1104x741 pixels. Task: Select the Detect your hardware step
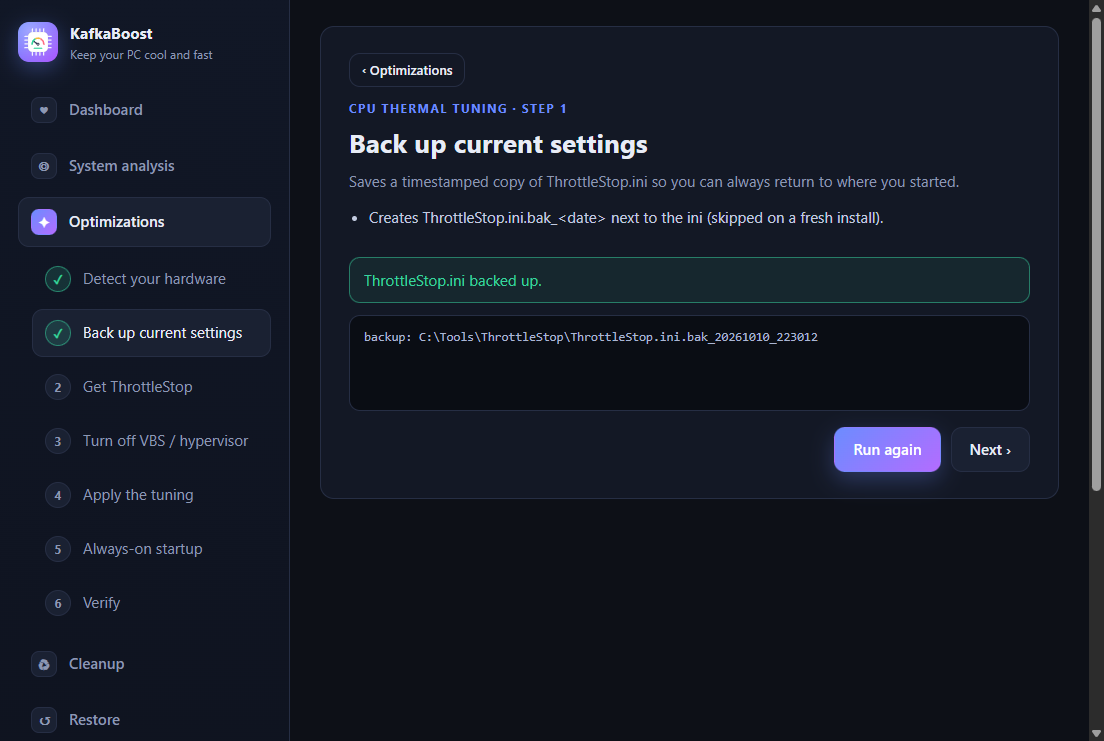(151, 279)
